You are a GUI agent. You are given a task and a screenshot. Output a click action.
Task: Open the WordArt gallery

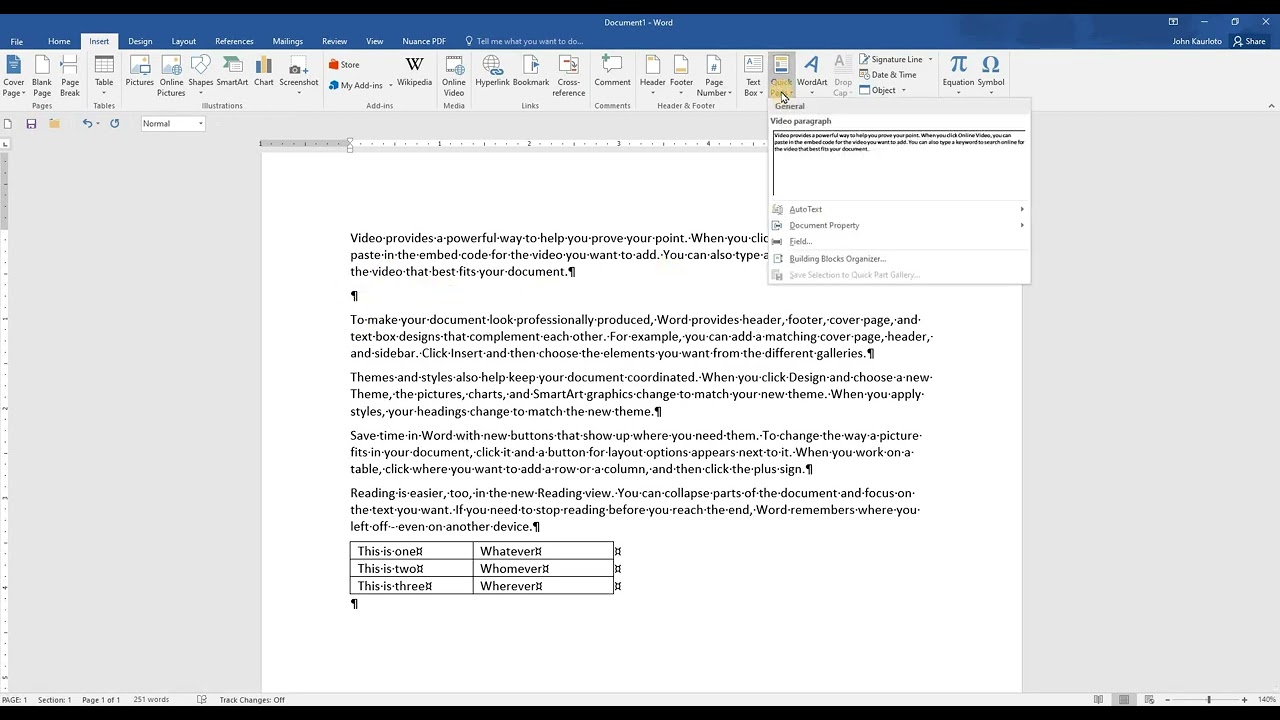pos(812,76)
